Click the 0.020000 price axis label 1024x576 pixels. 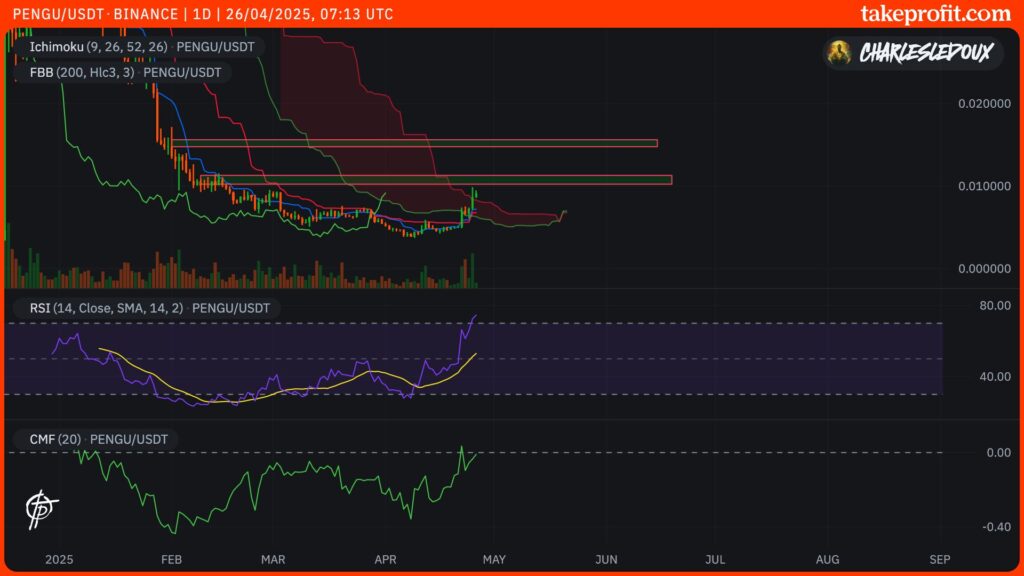coord(982,104)
